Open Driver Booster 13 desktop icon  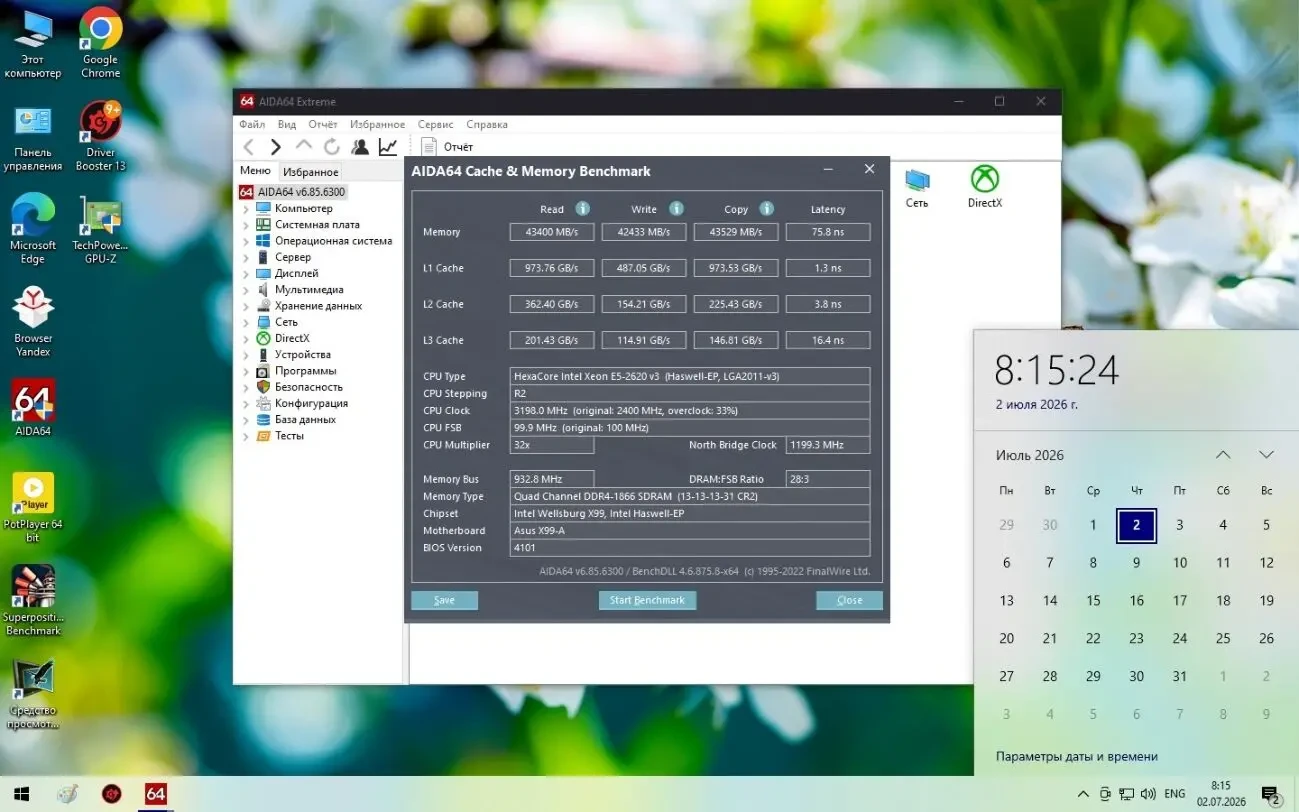(100, 136)
